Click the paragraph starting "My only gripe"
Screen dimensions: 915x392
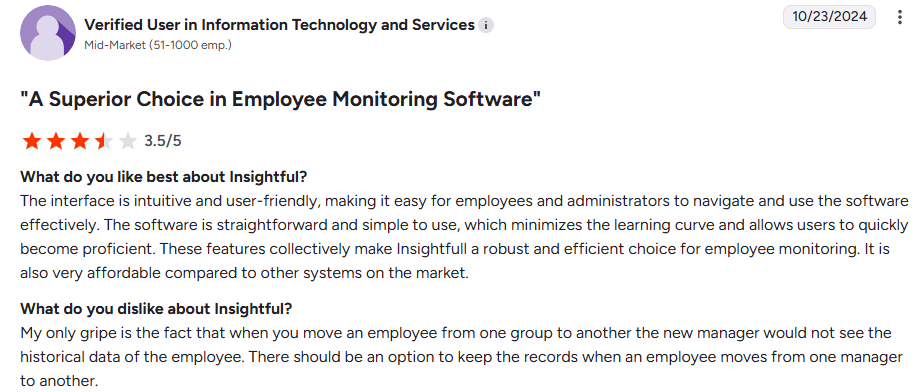[462, 357]
